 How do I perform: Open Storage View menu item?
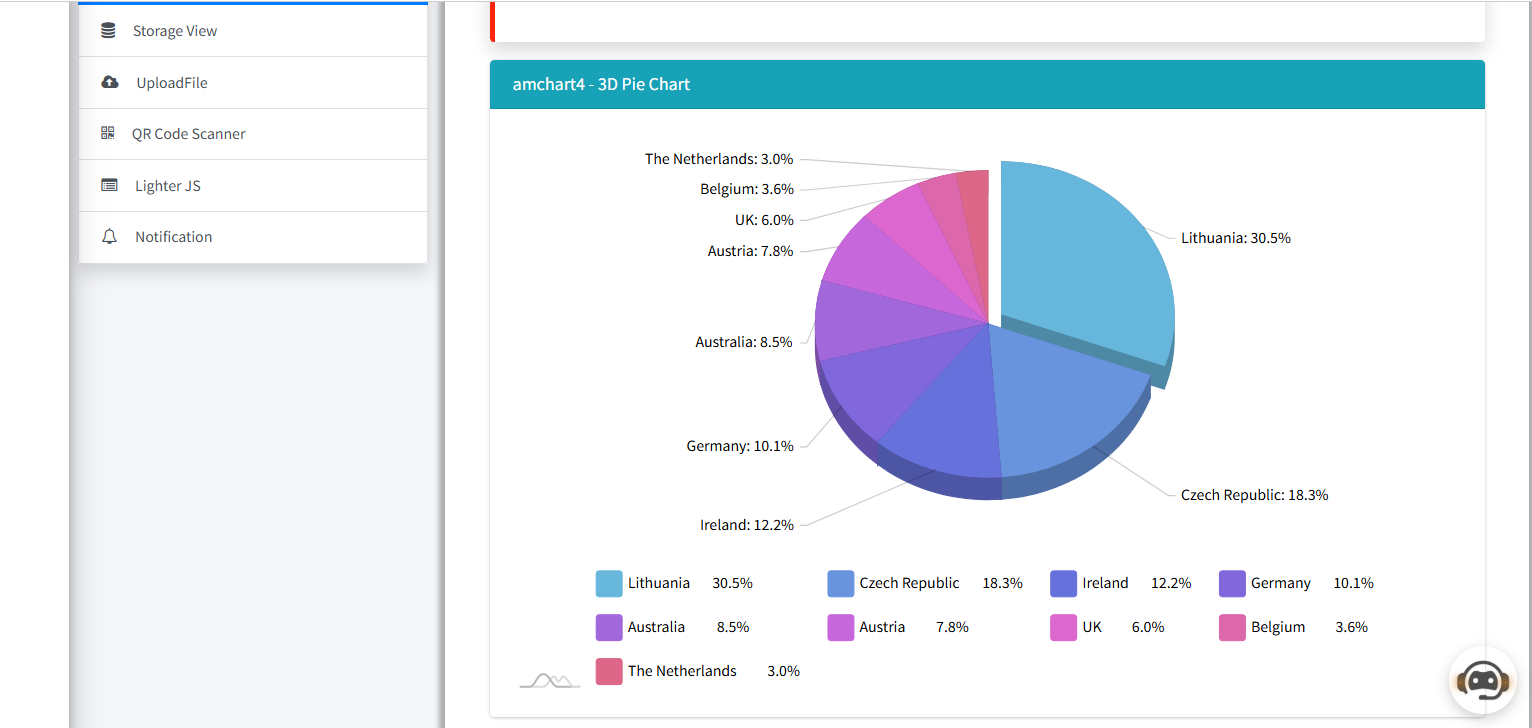(x=253, y=31)
